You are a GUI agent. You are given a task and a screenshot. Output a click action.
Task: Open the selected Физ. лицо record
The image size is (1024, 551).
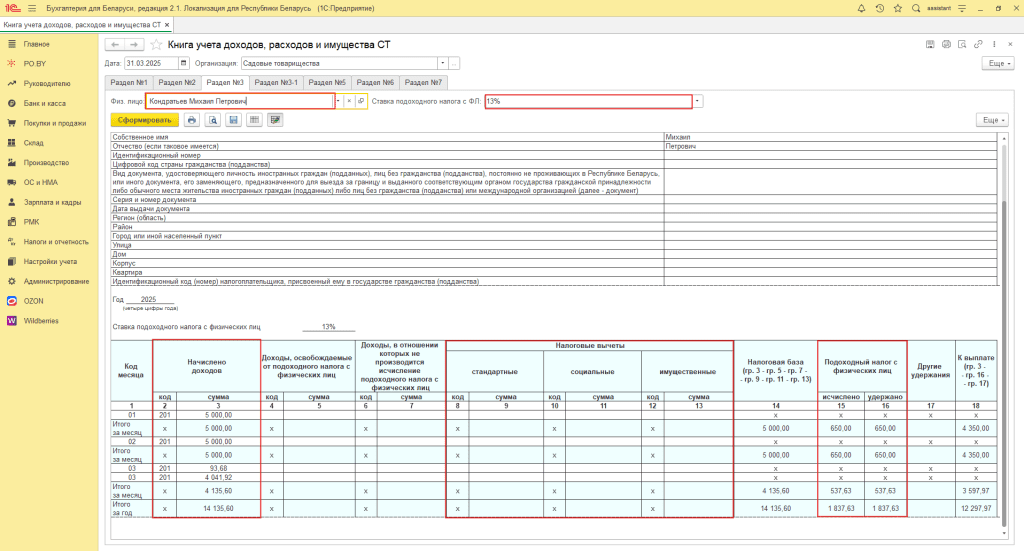pos(360,101)
